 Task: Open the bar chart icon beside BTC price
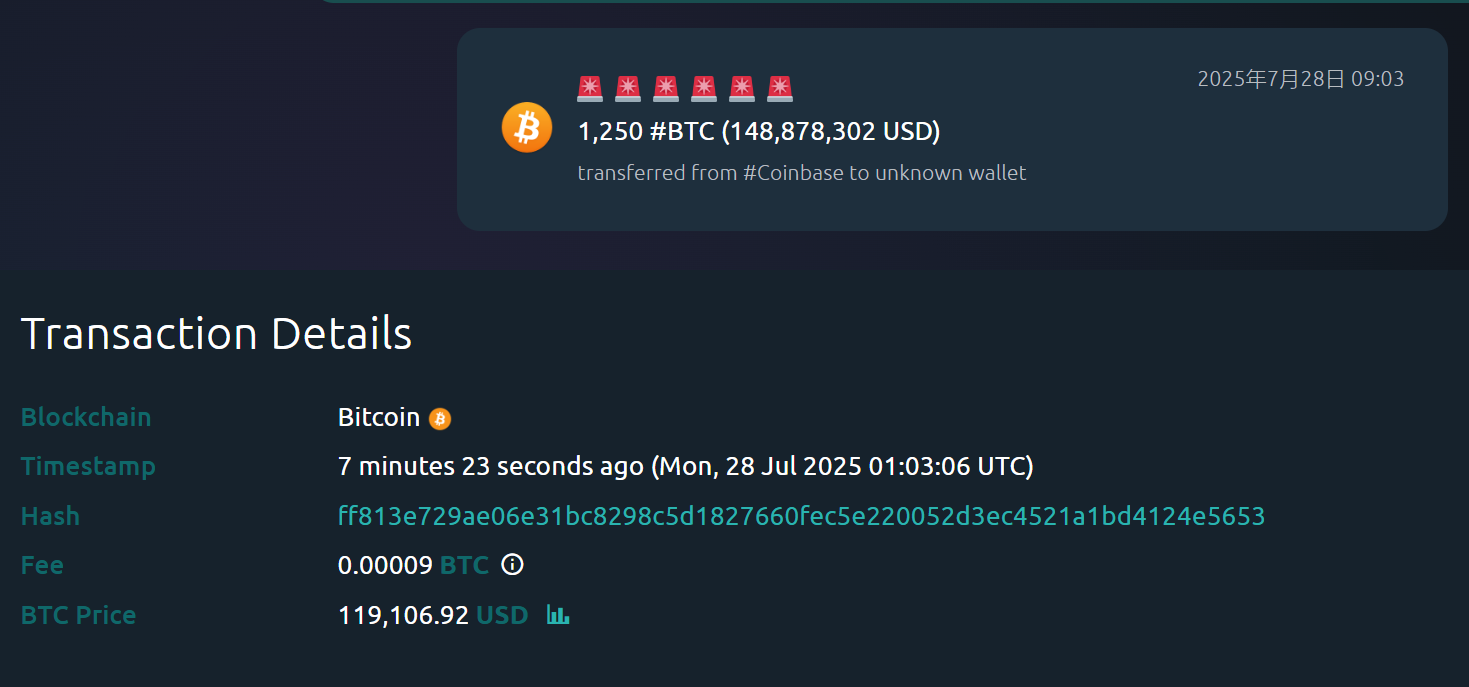558,615
